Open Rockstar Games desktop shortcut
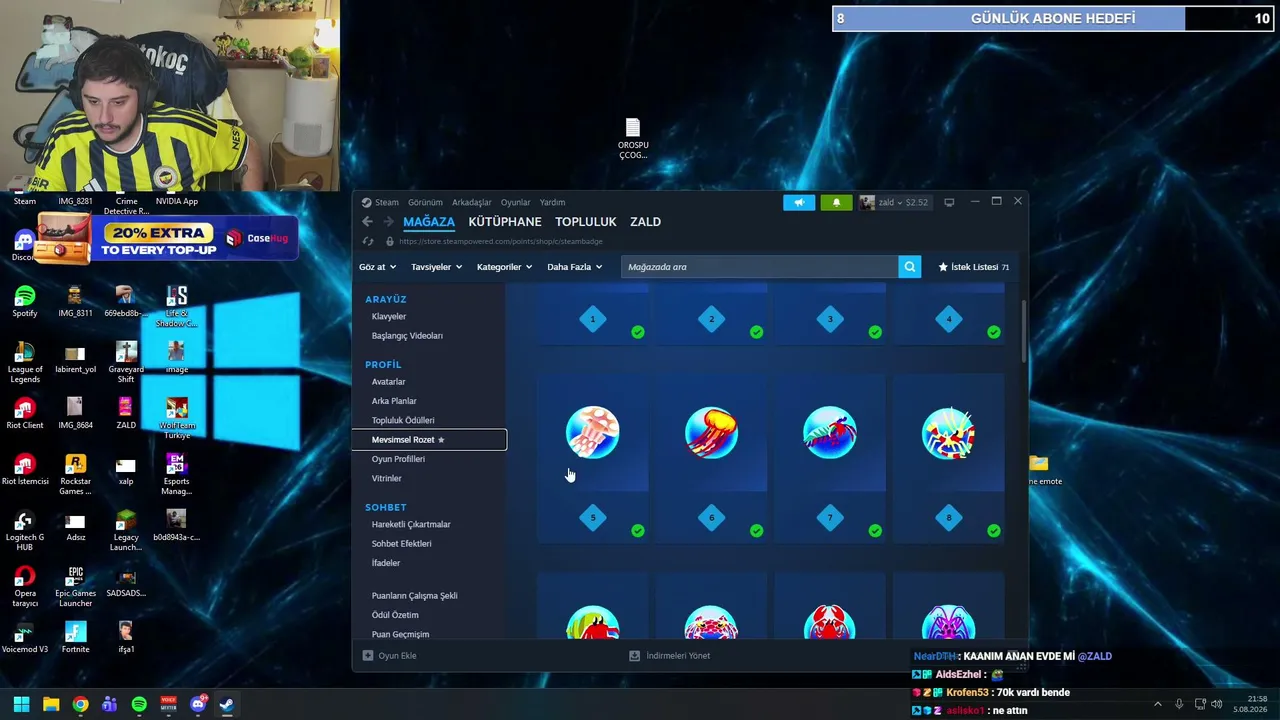 click(x=75, y=474)
